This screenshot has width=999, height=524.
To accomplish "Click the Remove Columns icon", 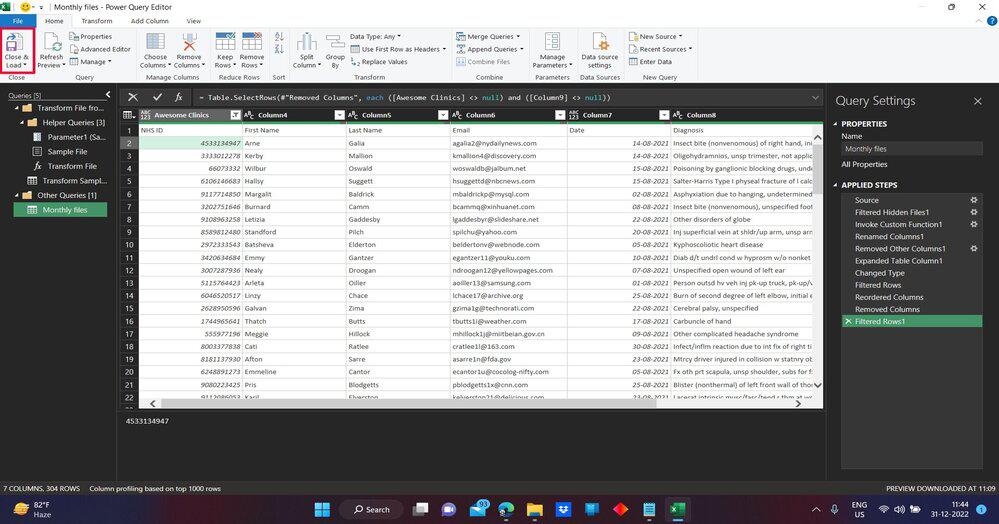I will click(189, 42).
